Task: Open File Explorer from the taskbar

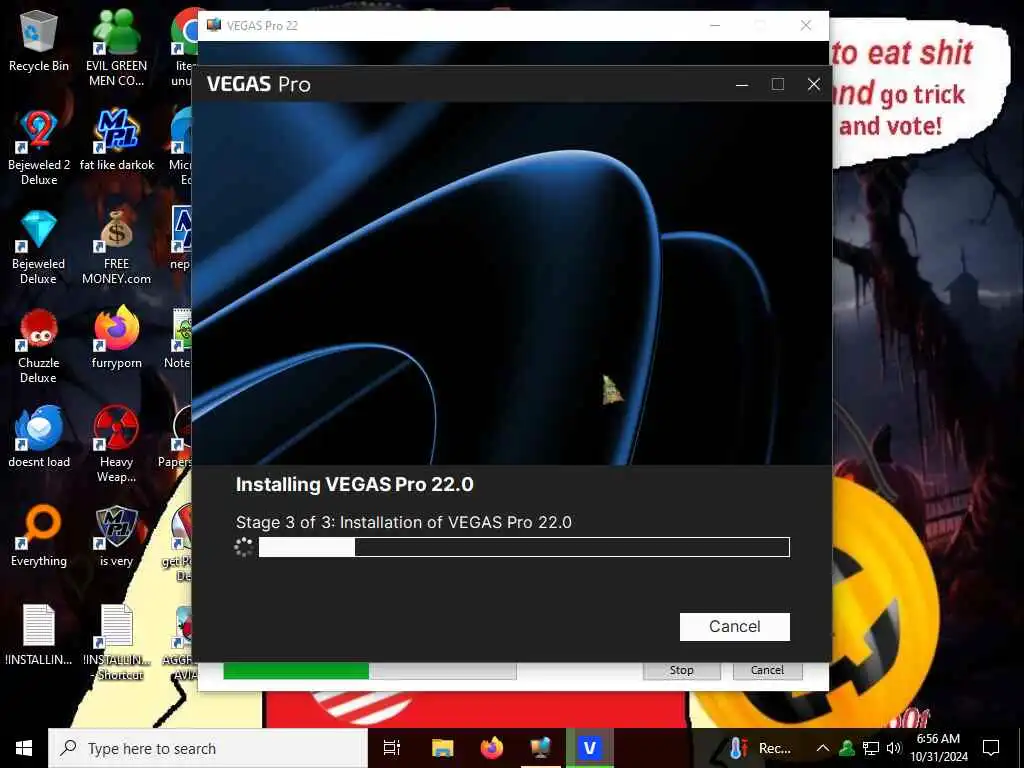Action: 443,748
